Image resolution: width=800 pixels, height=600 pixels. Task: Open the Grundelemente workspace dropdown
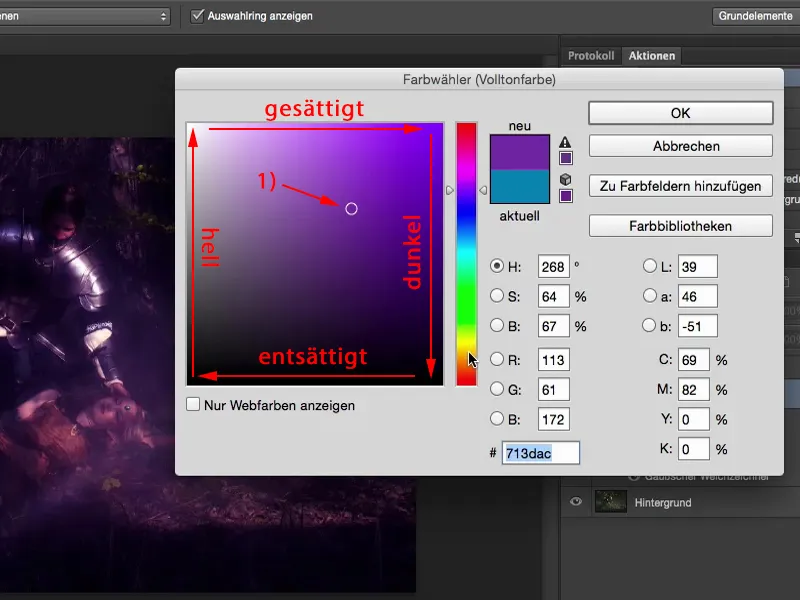[756, 16]
